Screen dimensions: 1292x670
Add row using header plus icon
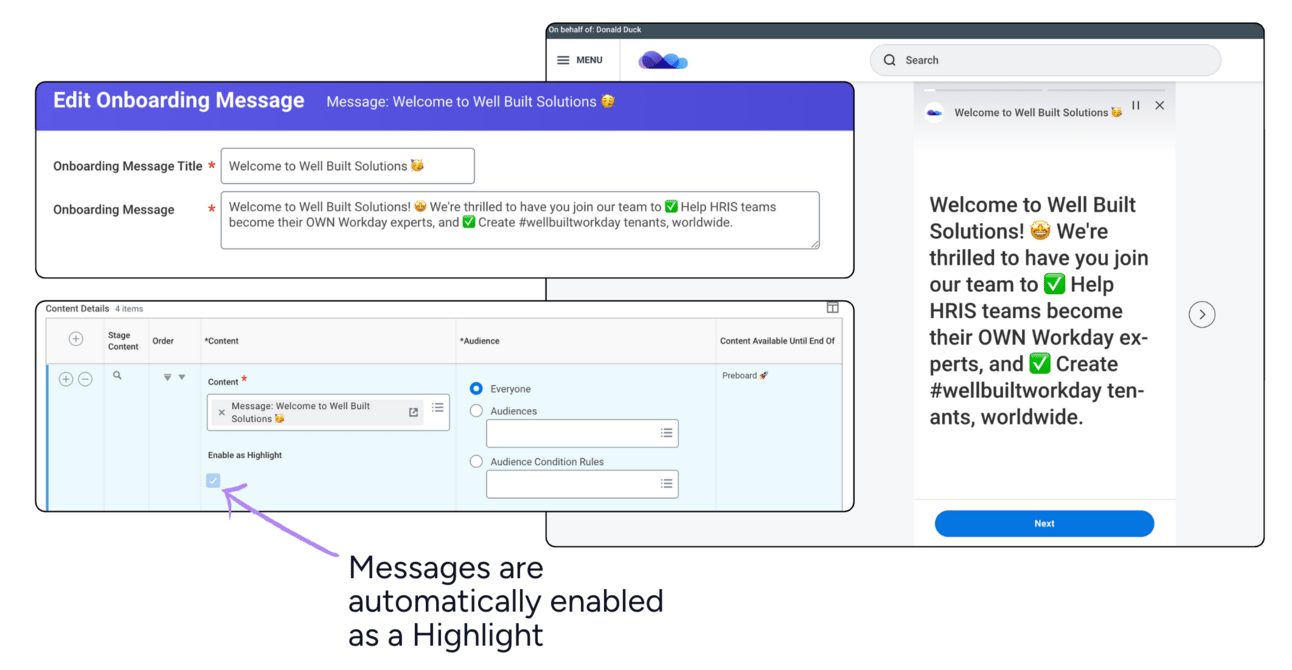(x=75, y=339)
